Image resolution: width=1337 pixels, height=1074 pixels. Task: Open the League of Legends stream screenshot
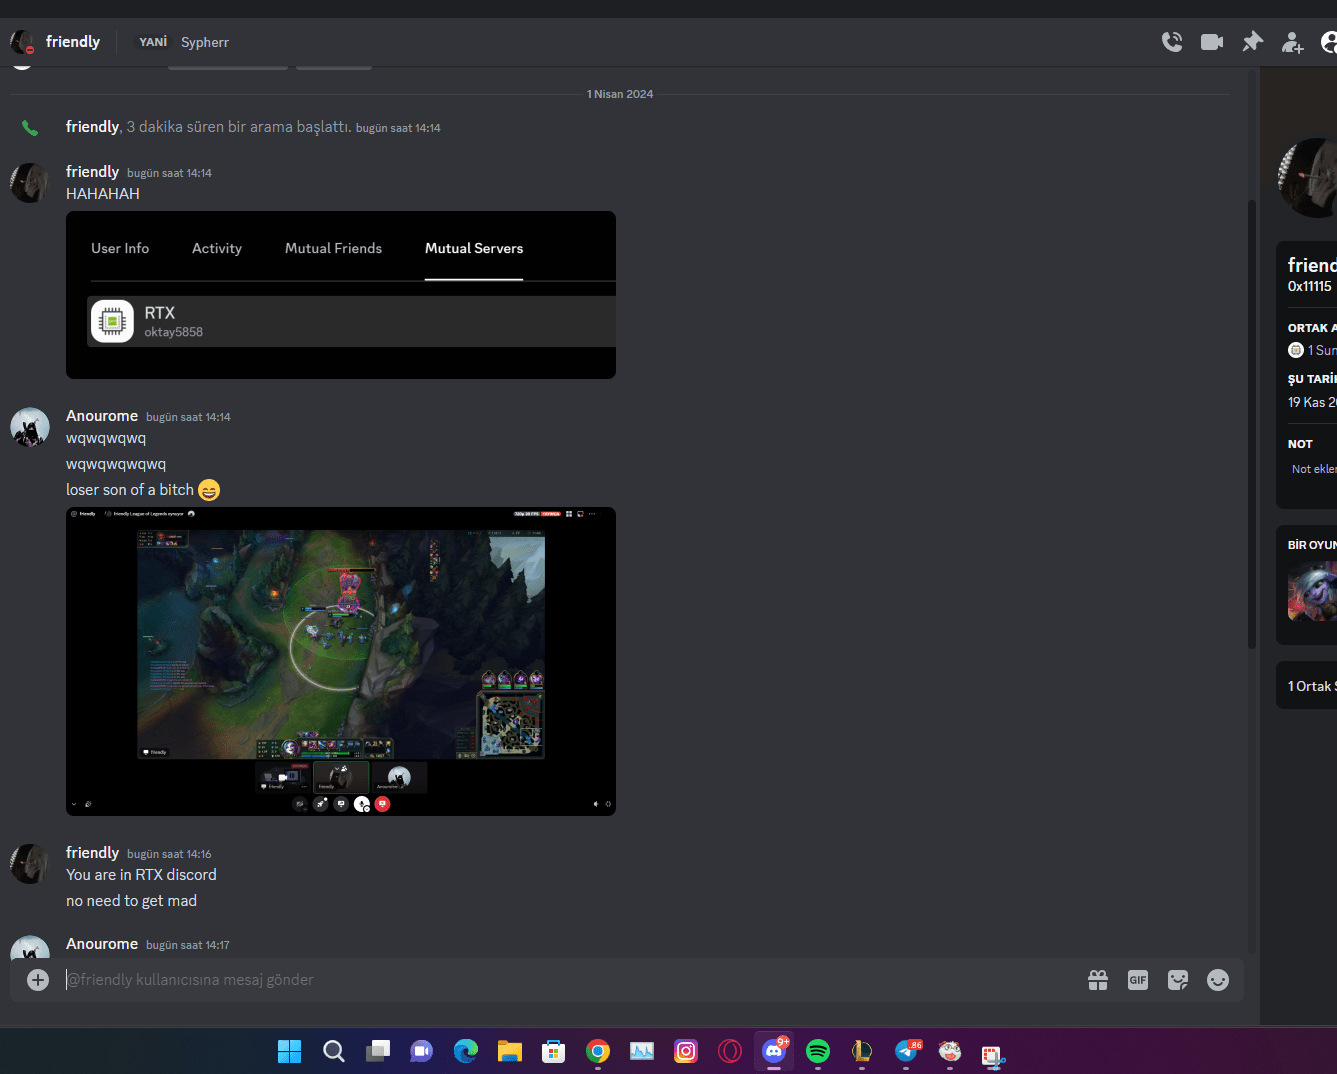point(341,661)
